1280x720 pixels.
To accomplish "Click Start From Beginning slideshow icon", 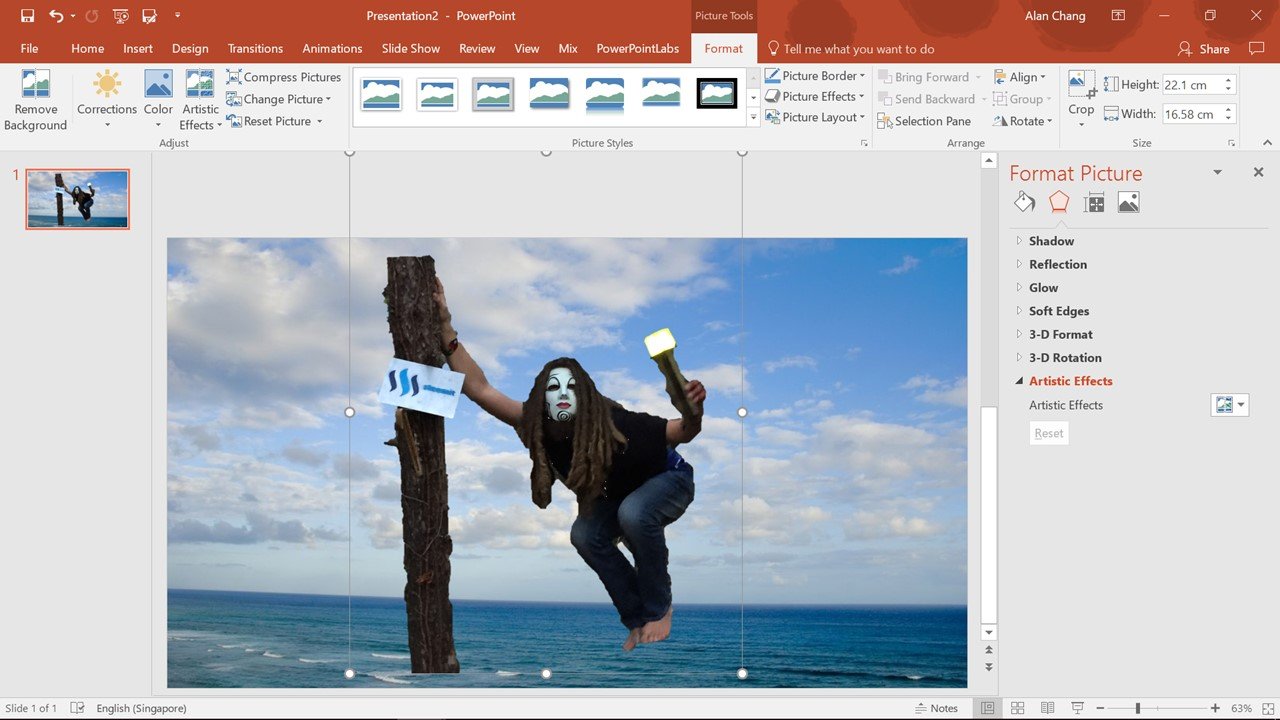I will (121, 16).
